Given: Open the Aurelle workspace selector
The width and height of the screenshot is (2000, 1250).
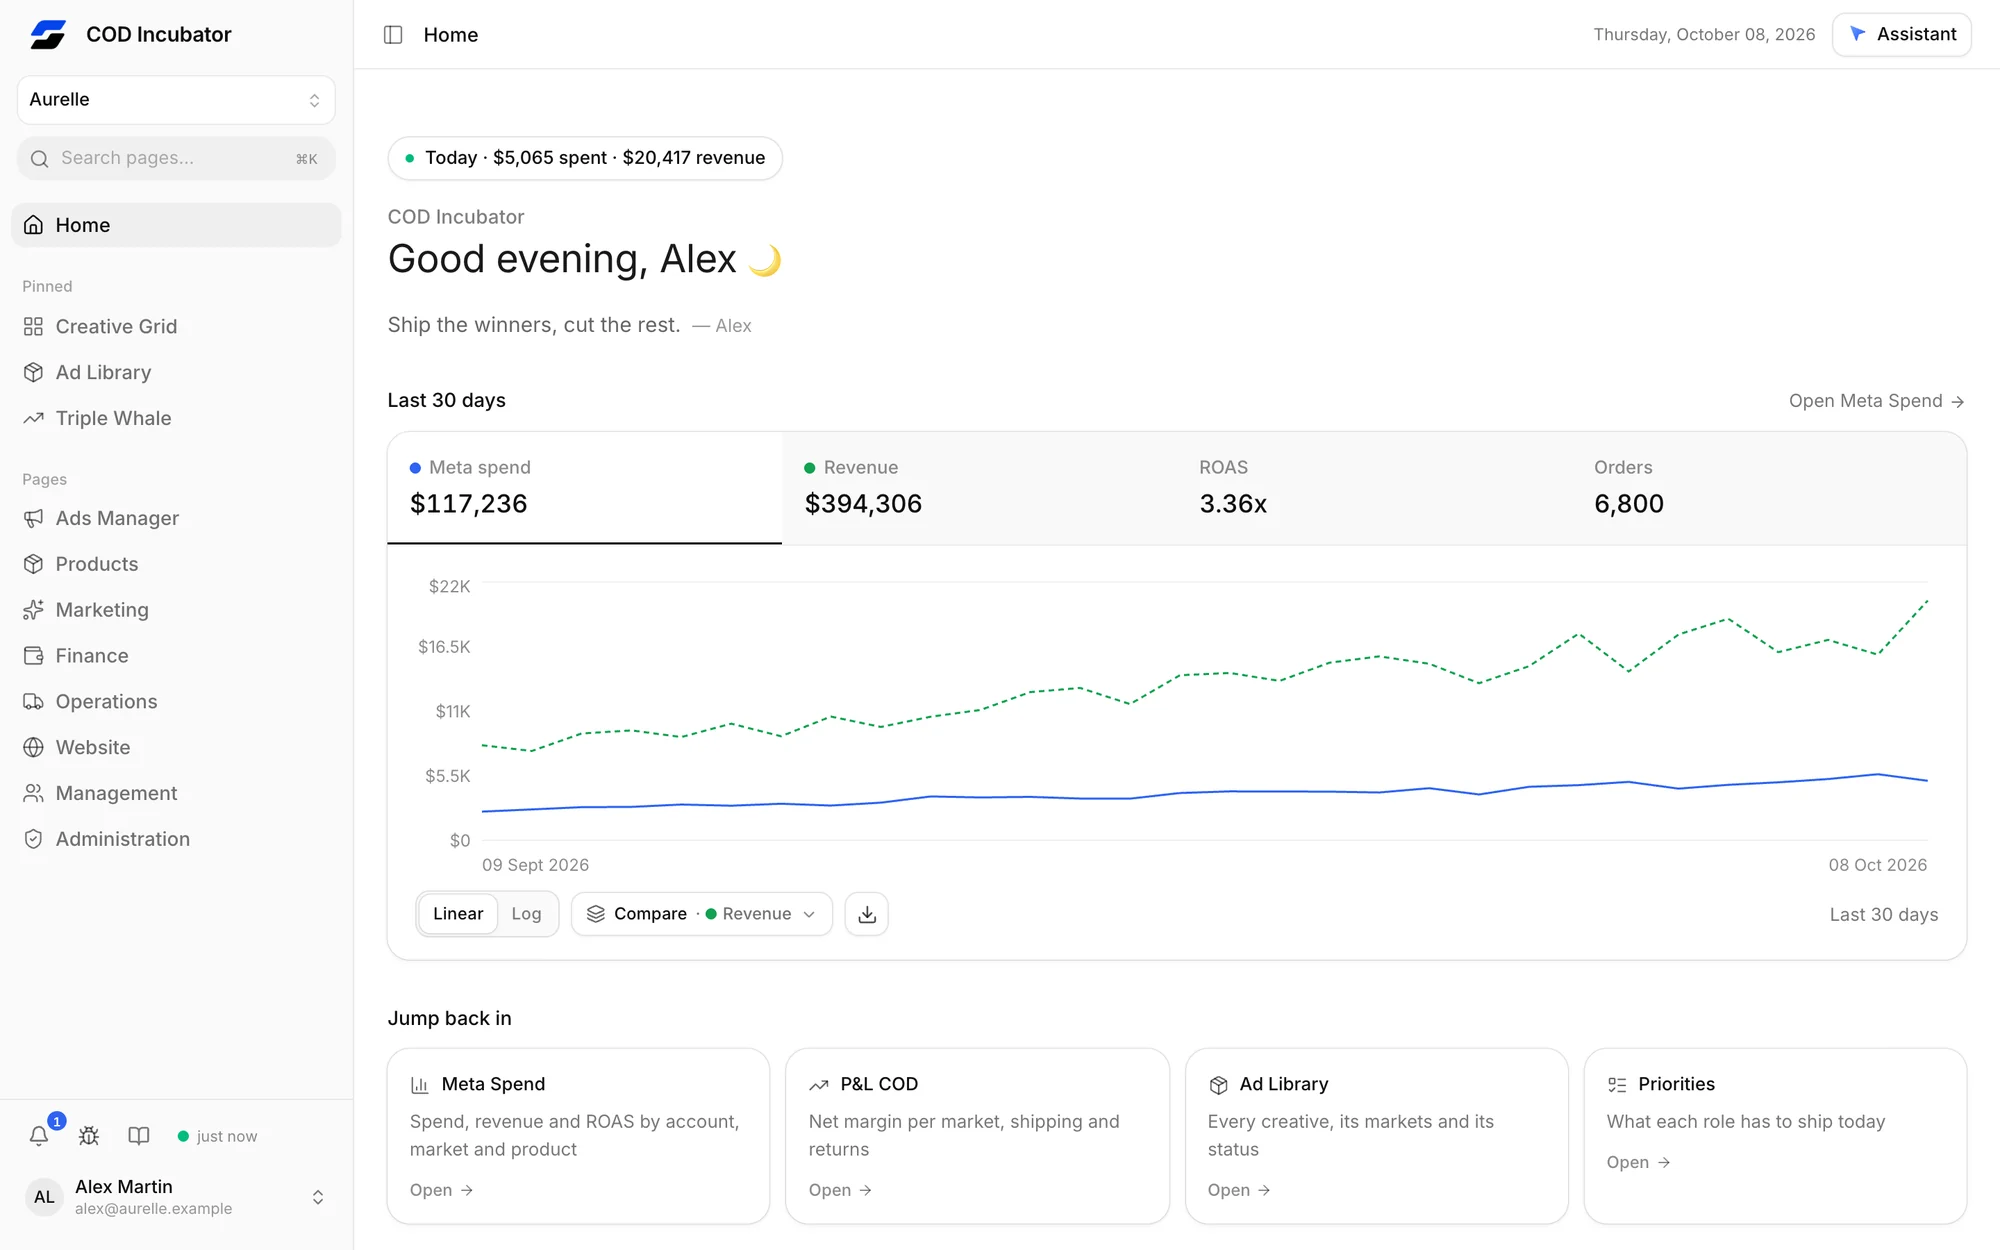Looking at the screenshot, I should [x=176, y=100].
